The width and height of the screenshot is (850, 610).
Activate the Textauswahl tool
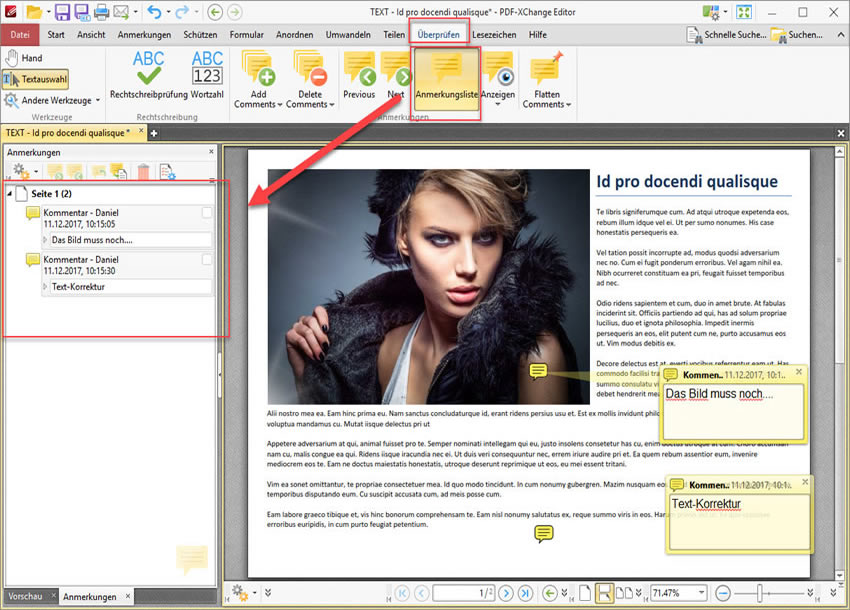(x=36, y=79)
